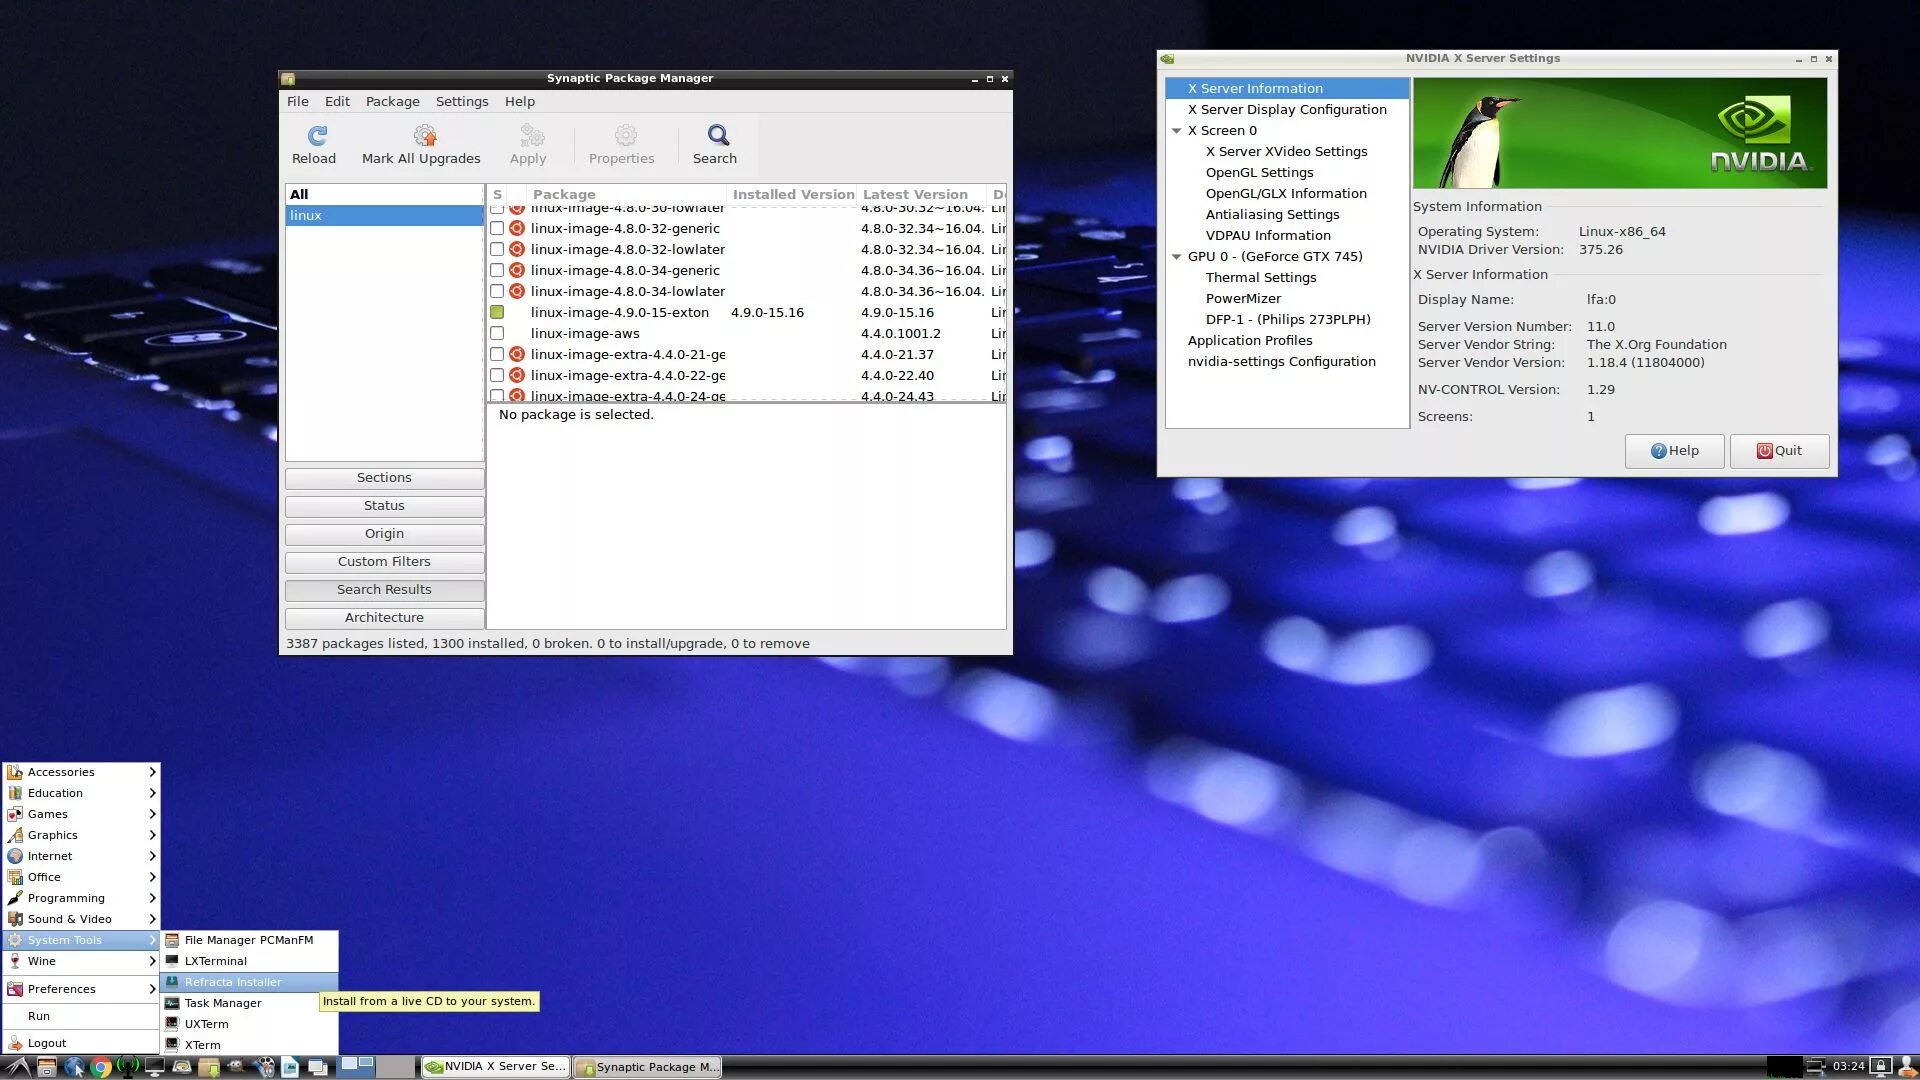Open Task Manager from submenu

[x=222, y=1003]
